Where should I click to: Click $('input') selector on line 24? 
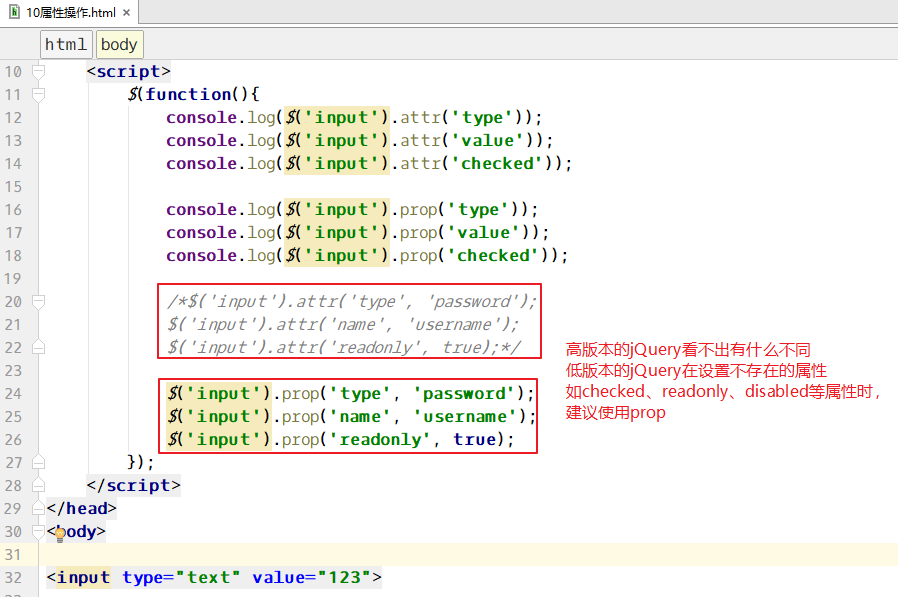(218, 394)
